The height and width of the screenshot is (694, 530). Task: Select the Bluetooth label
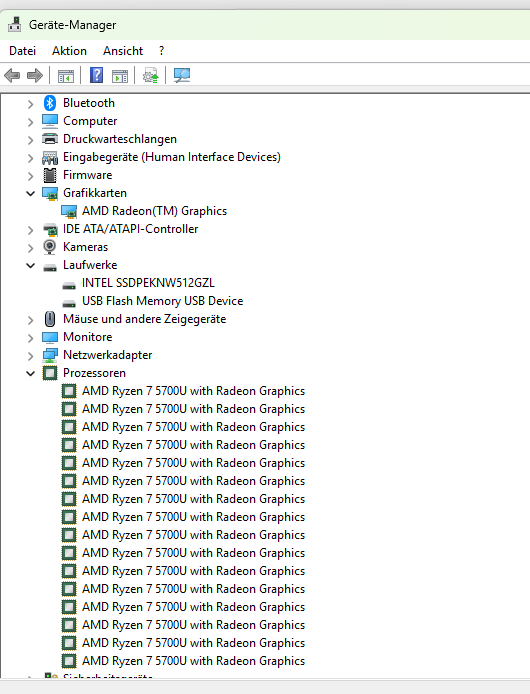[x=89, y=103]
